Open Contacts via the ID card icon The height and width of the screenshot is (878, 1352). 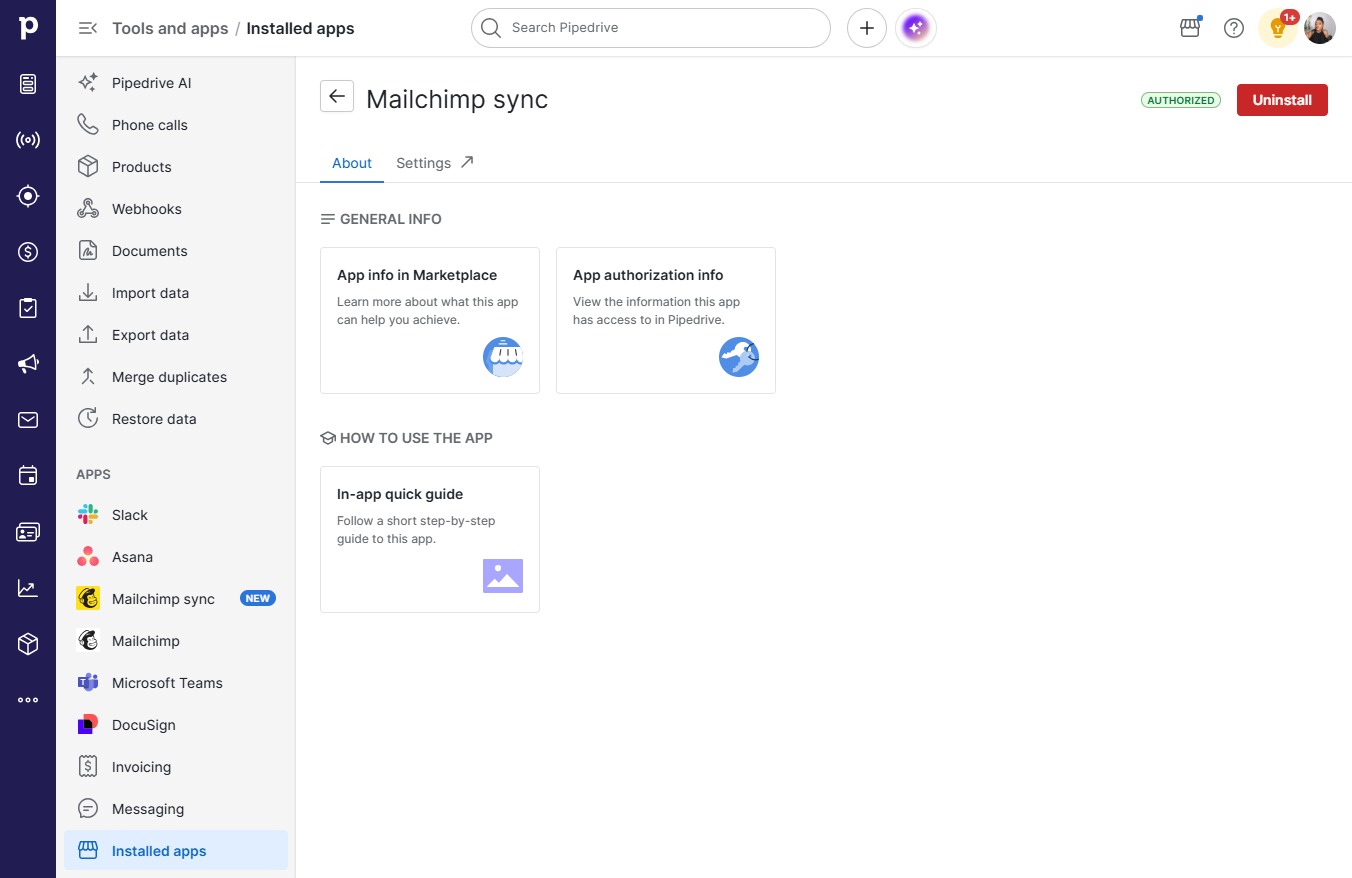[x=28, y=532]
